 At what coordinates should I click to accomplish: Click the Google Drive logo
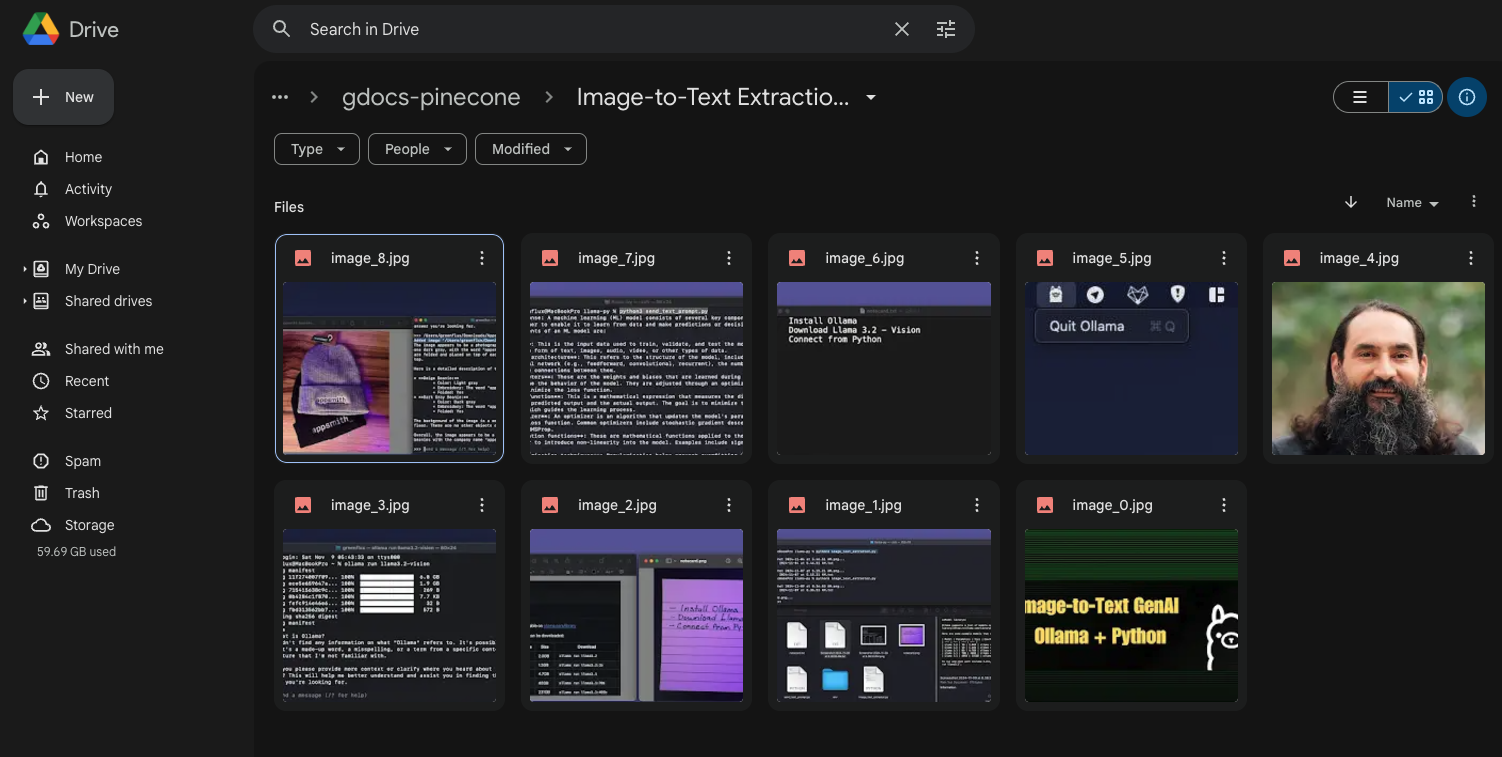click(x=41, y=29)
